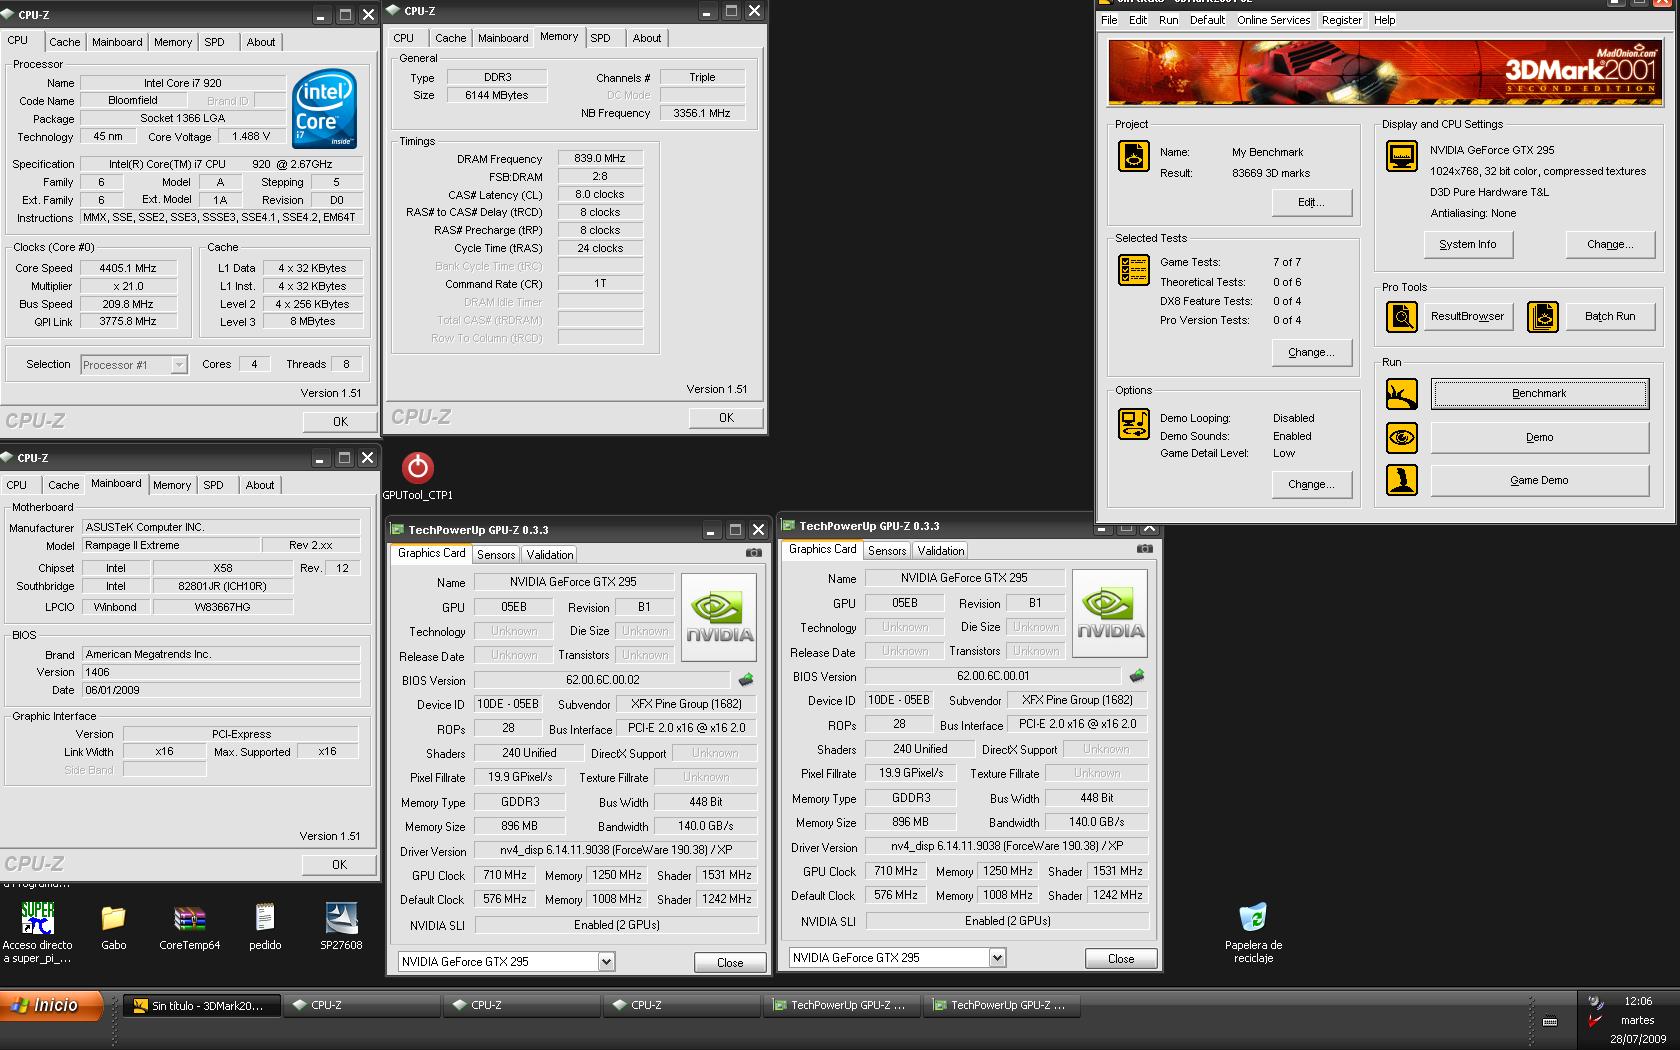Open the Register menu in 3DMark2001
Screen dimensions: 1680x1050
click(x=1341, y=20)
